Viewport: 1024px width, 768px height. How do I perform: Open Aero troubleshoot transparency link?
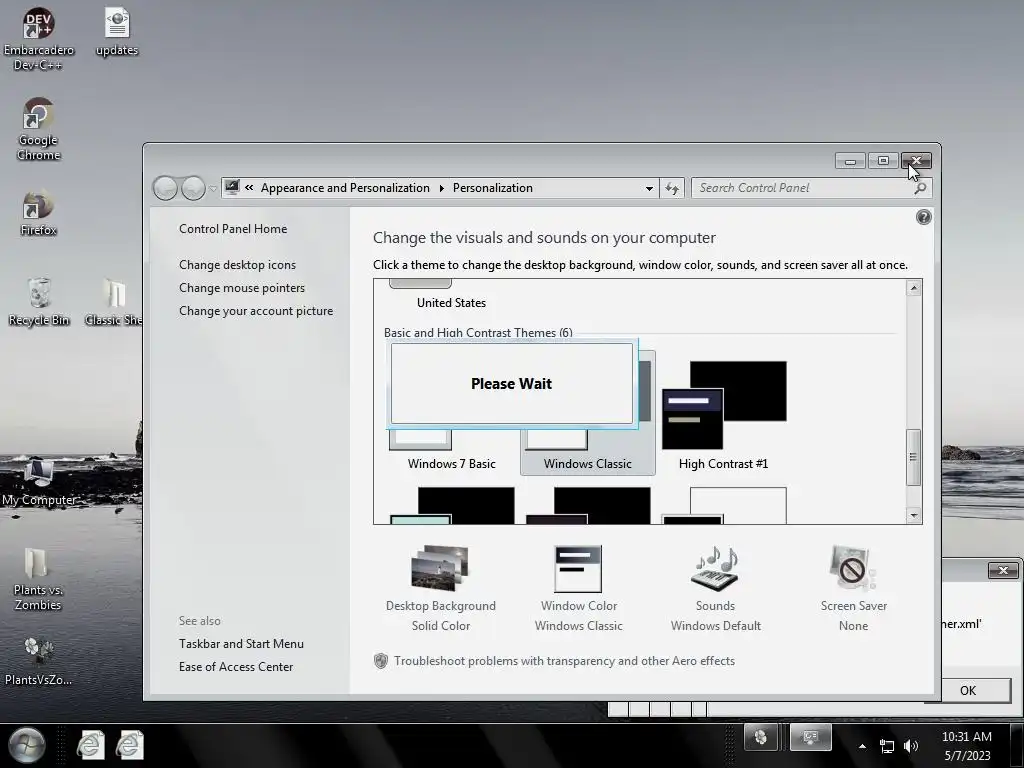tap(564, 661)
